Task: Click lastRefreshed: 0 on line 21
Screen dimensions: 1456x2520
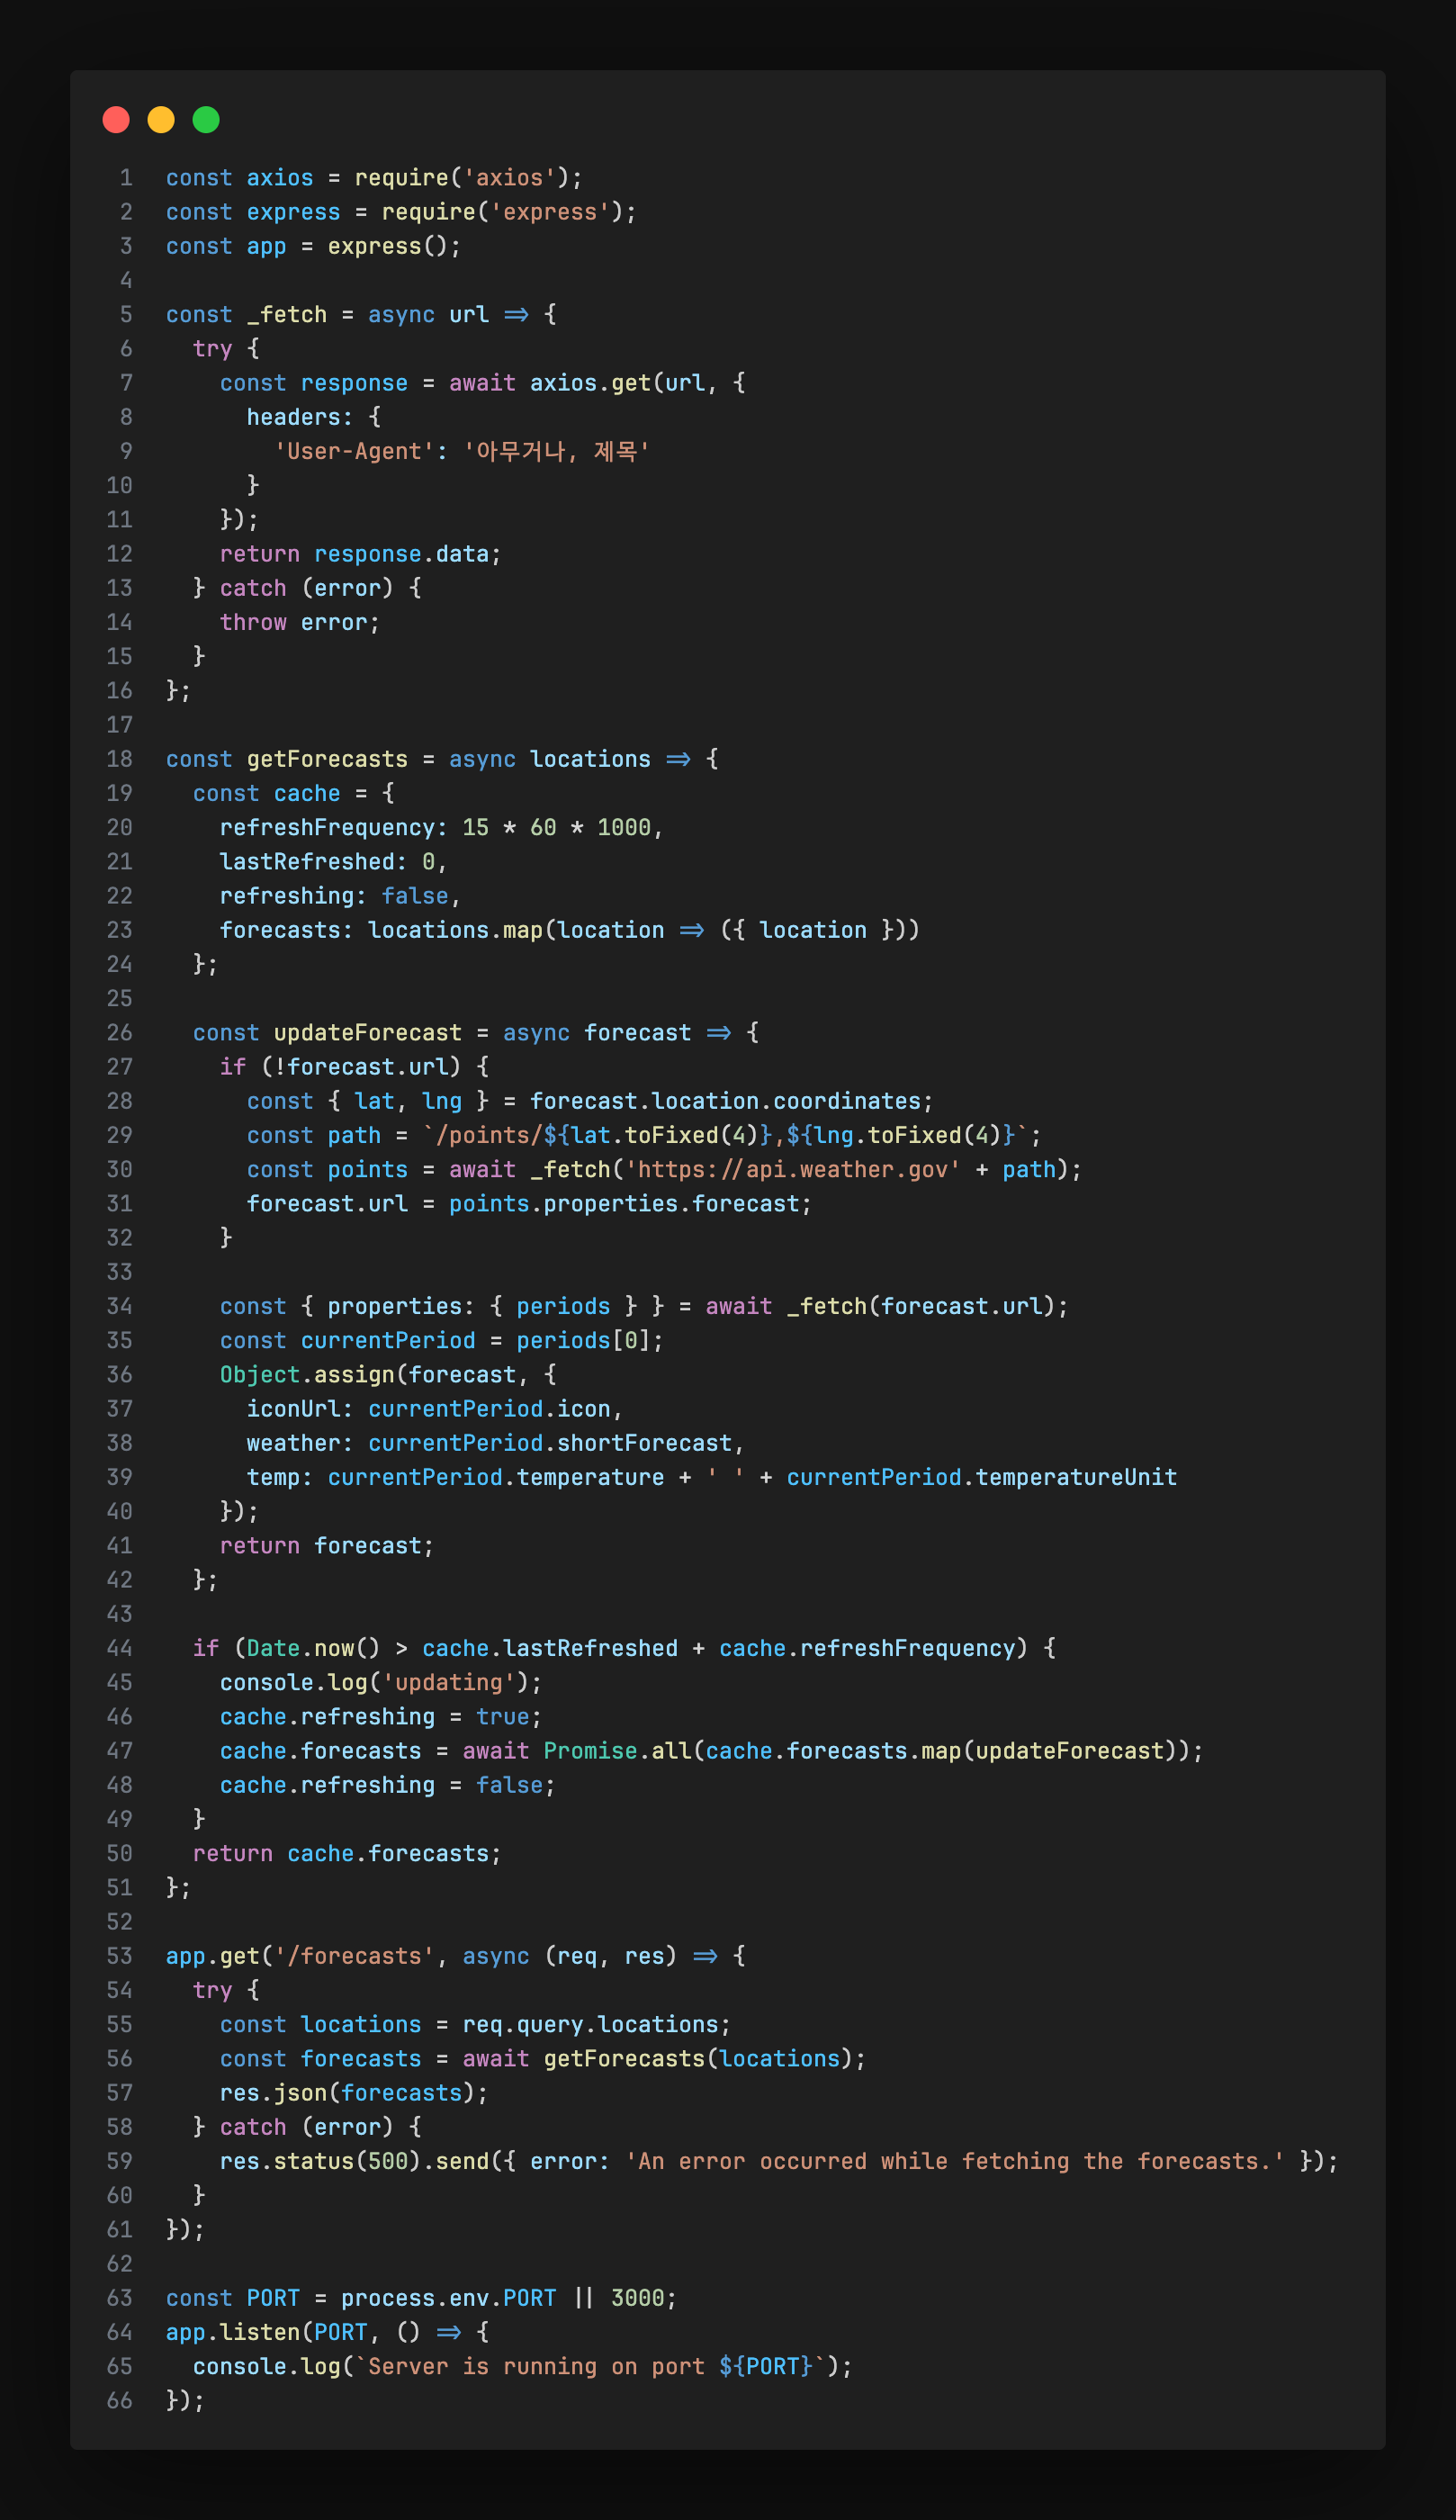Action: point(327,862)
